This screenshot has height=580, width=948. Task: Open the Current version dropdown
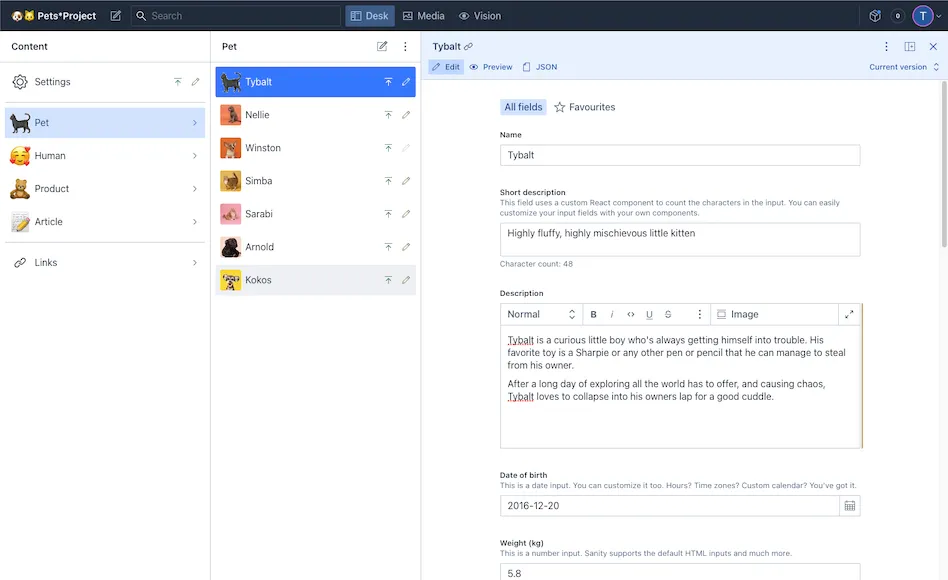pos(904,67)
